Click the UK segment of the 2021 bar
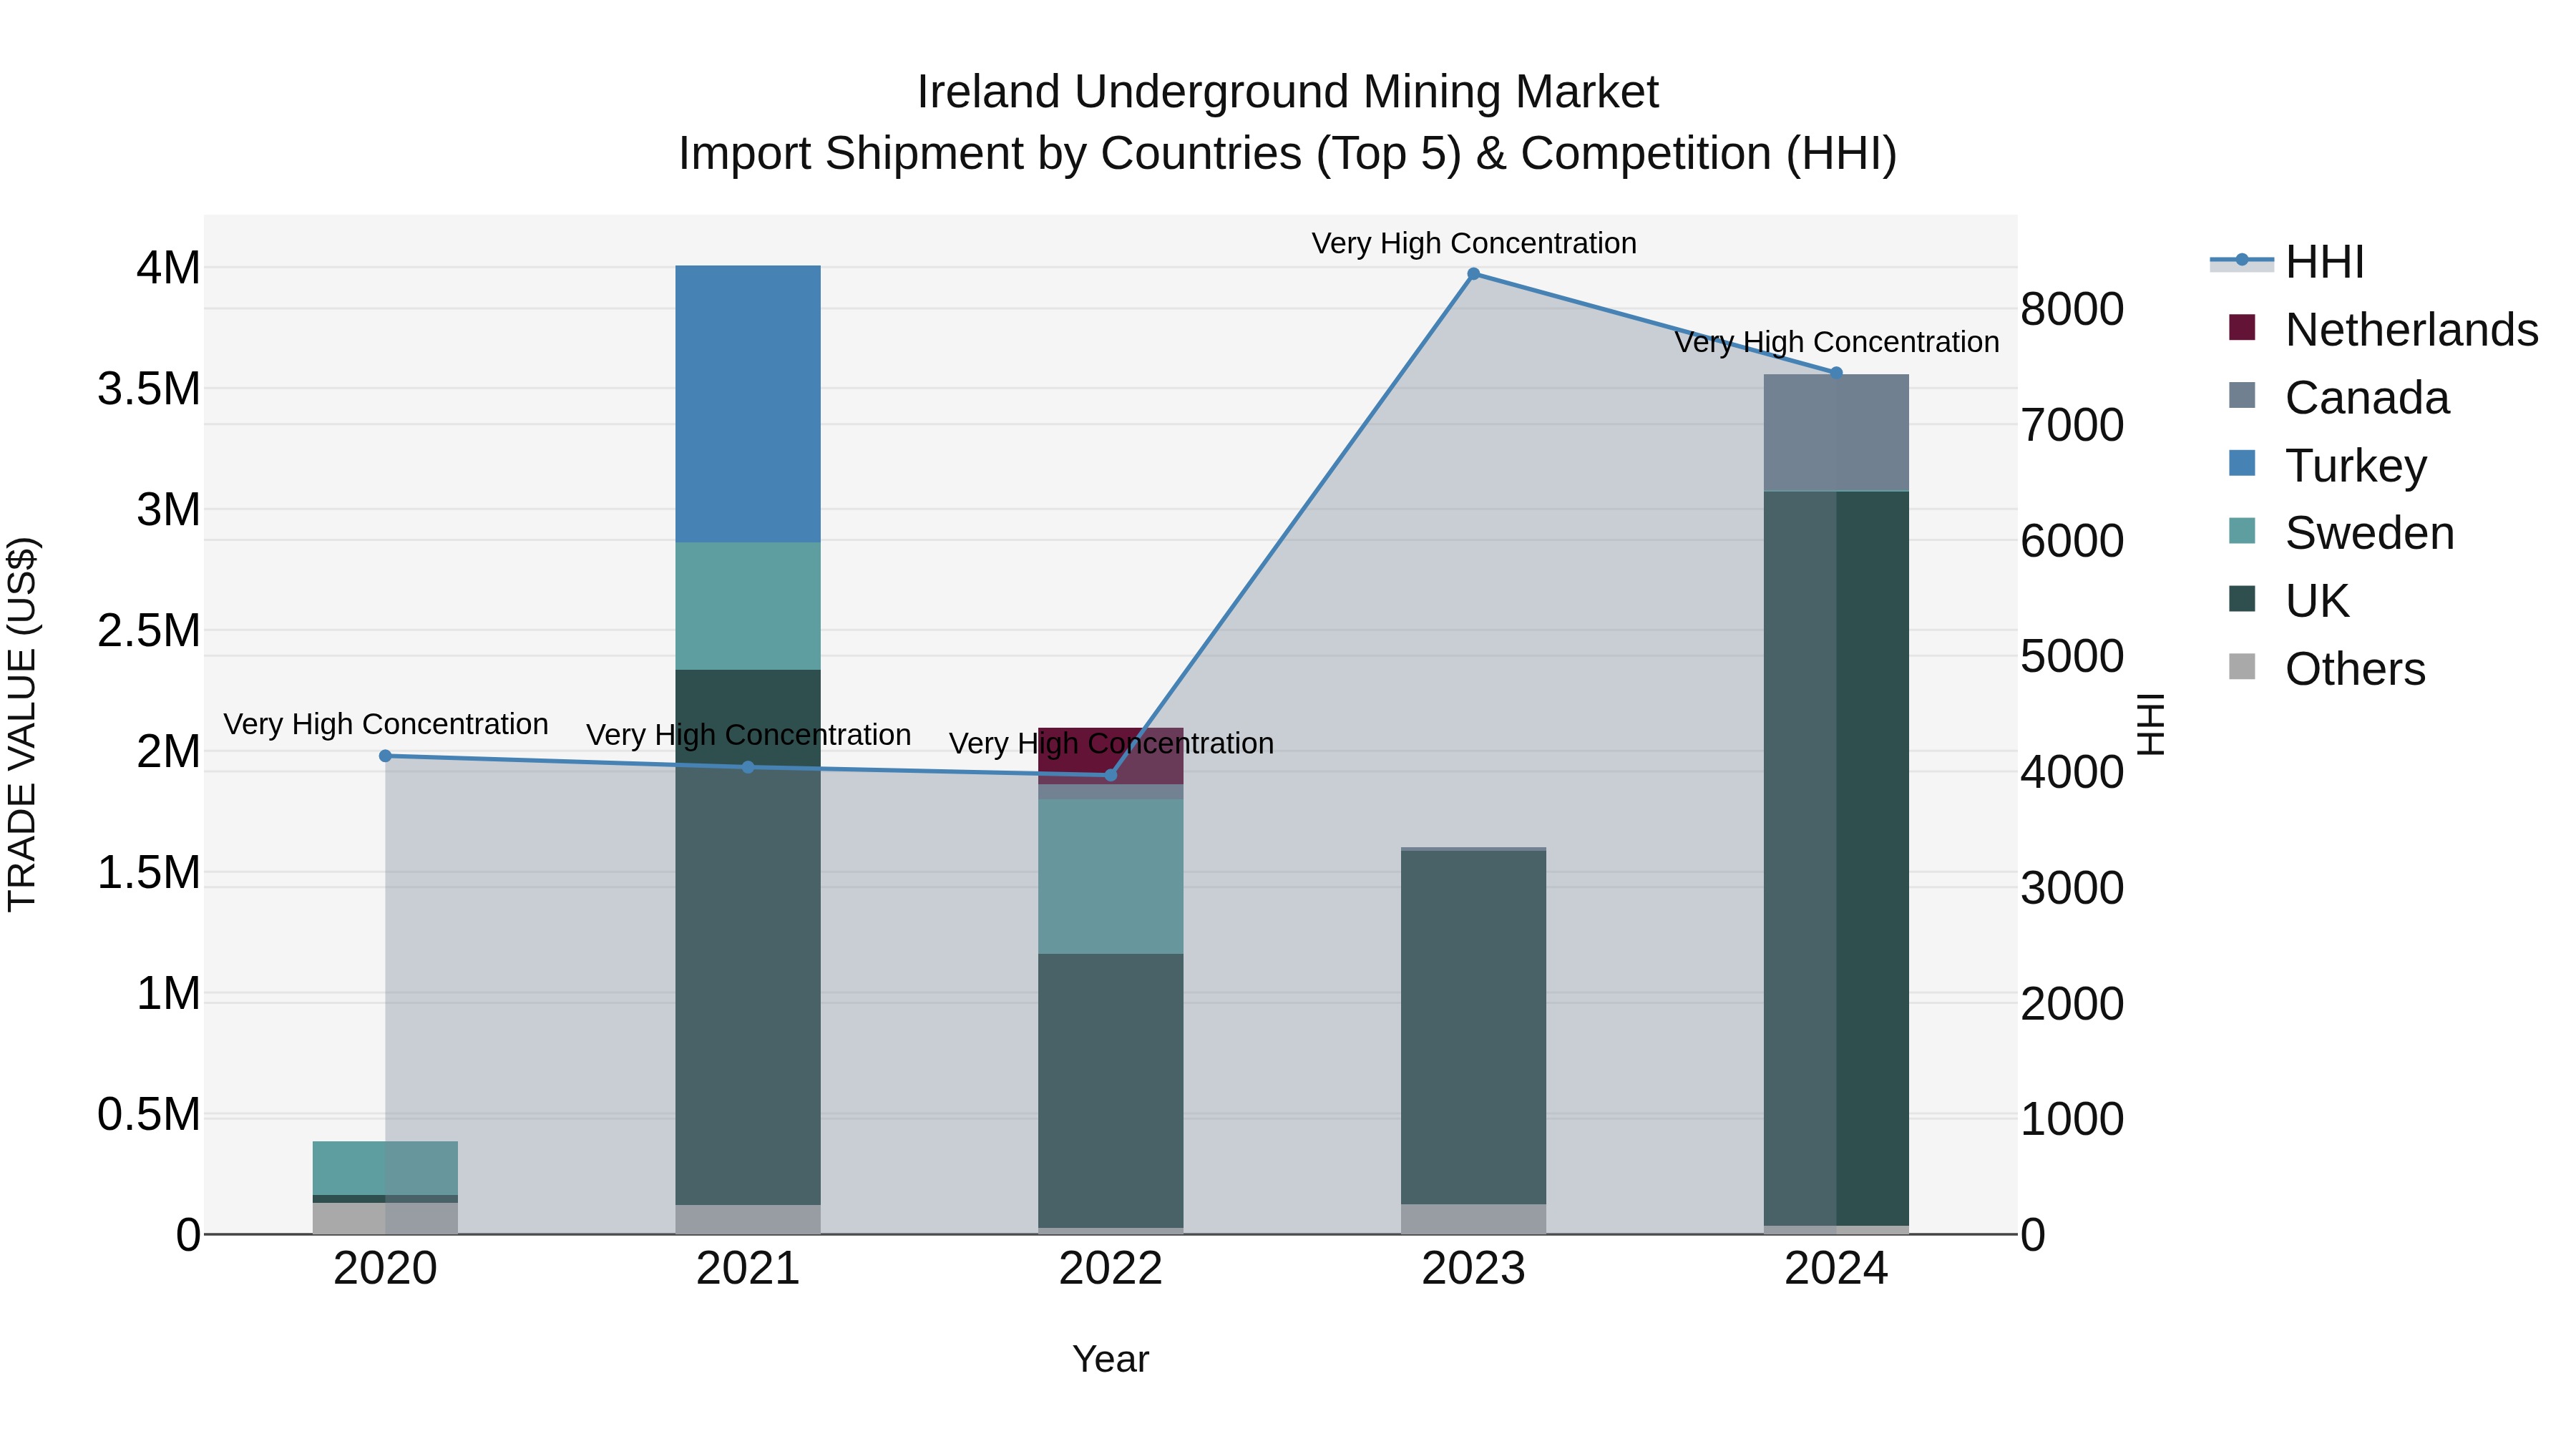 (748, 937)
